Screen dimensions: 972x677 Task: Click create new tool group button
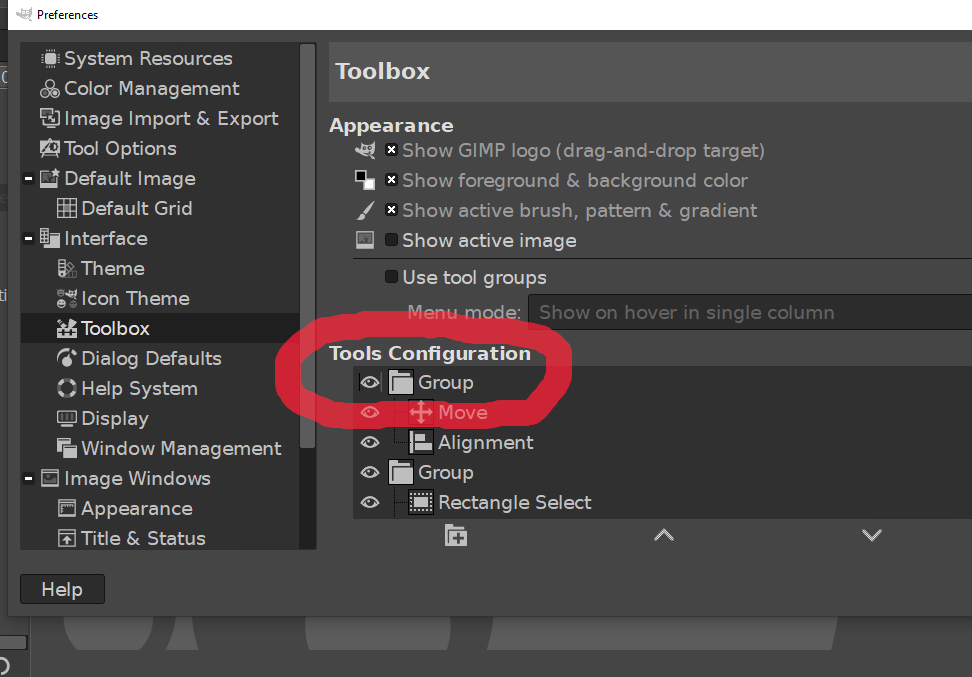coord(456,536)
